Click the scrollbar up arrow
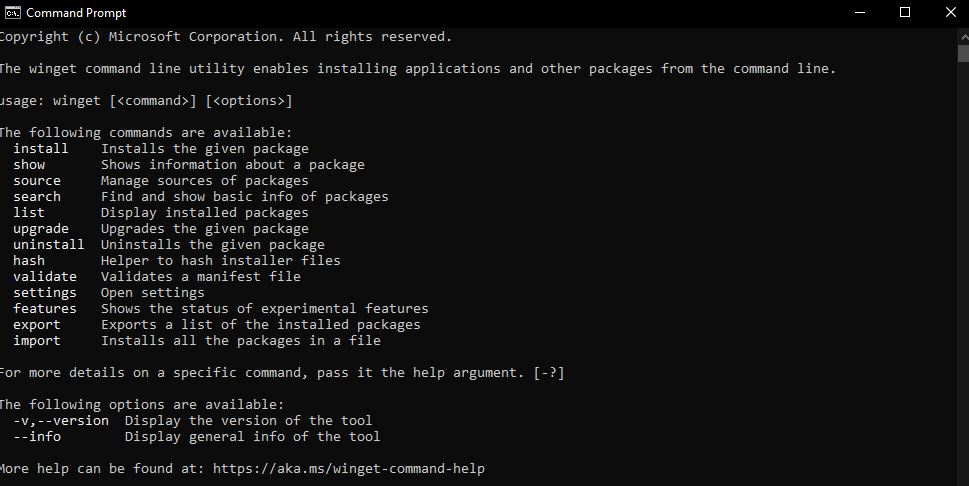Screen dimensions: 969x486 click(962, 34)
